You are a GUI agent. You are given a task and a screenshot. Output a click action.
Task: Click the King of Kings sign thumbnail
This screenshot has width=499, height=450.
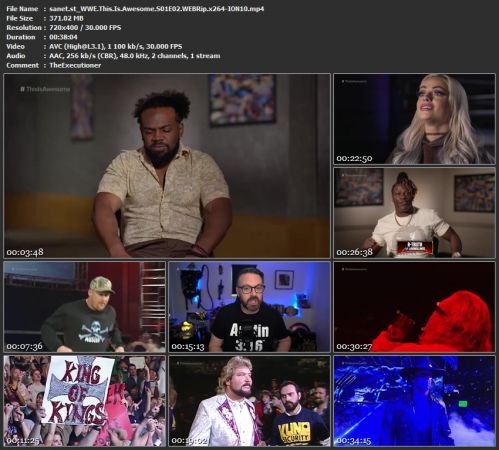click(x=84, y=401)
